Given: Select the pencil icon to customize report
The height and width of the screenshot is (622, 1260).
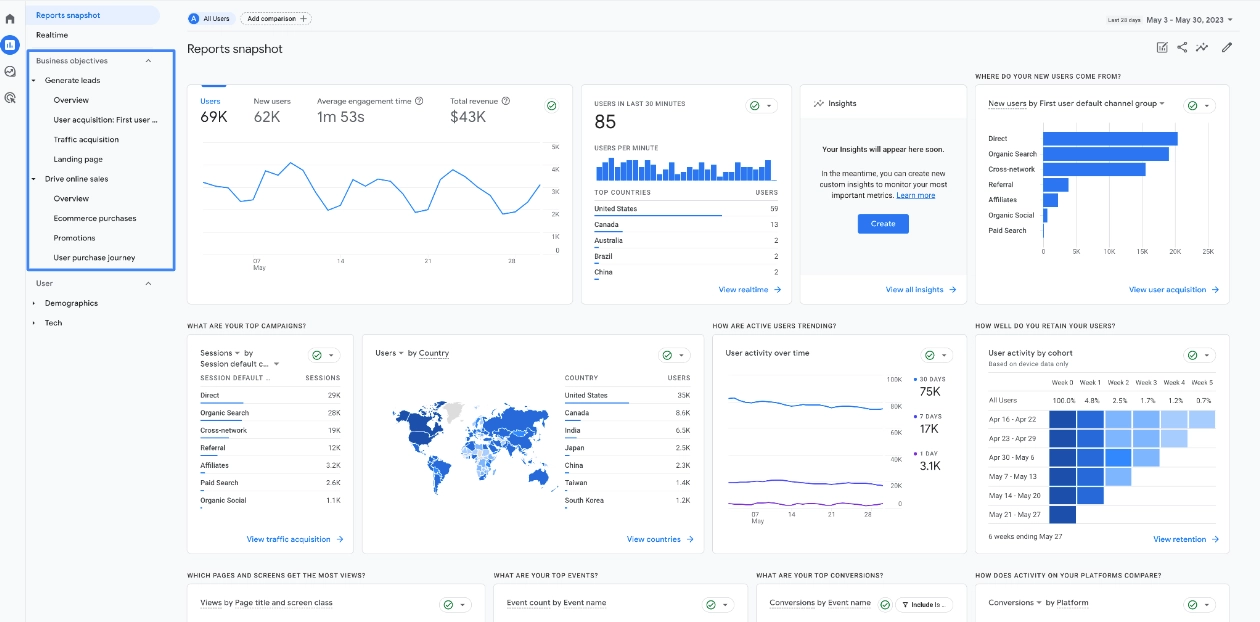Looking at the screenshot, I should coord(1227,47).
